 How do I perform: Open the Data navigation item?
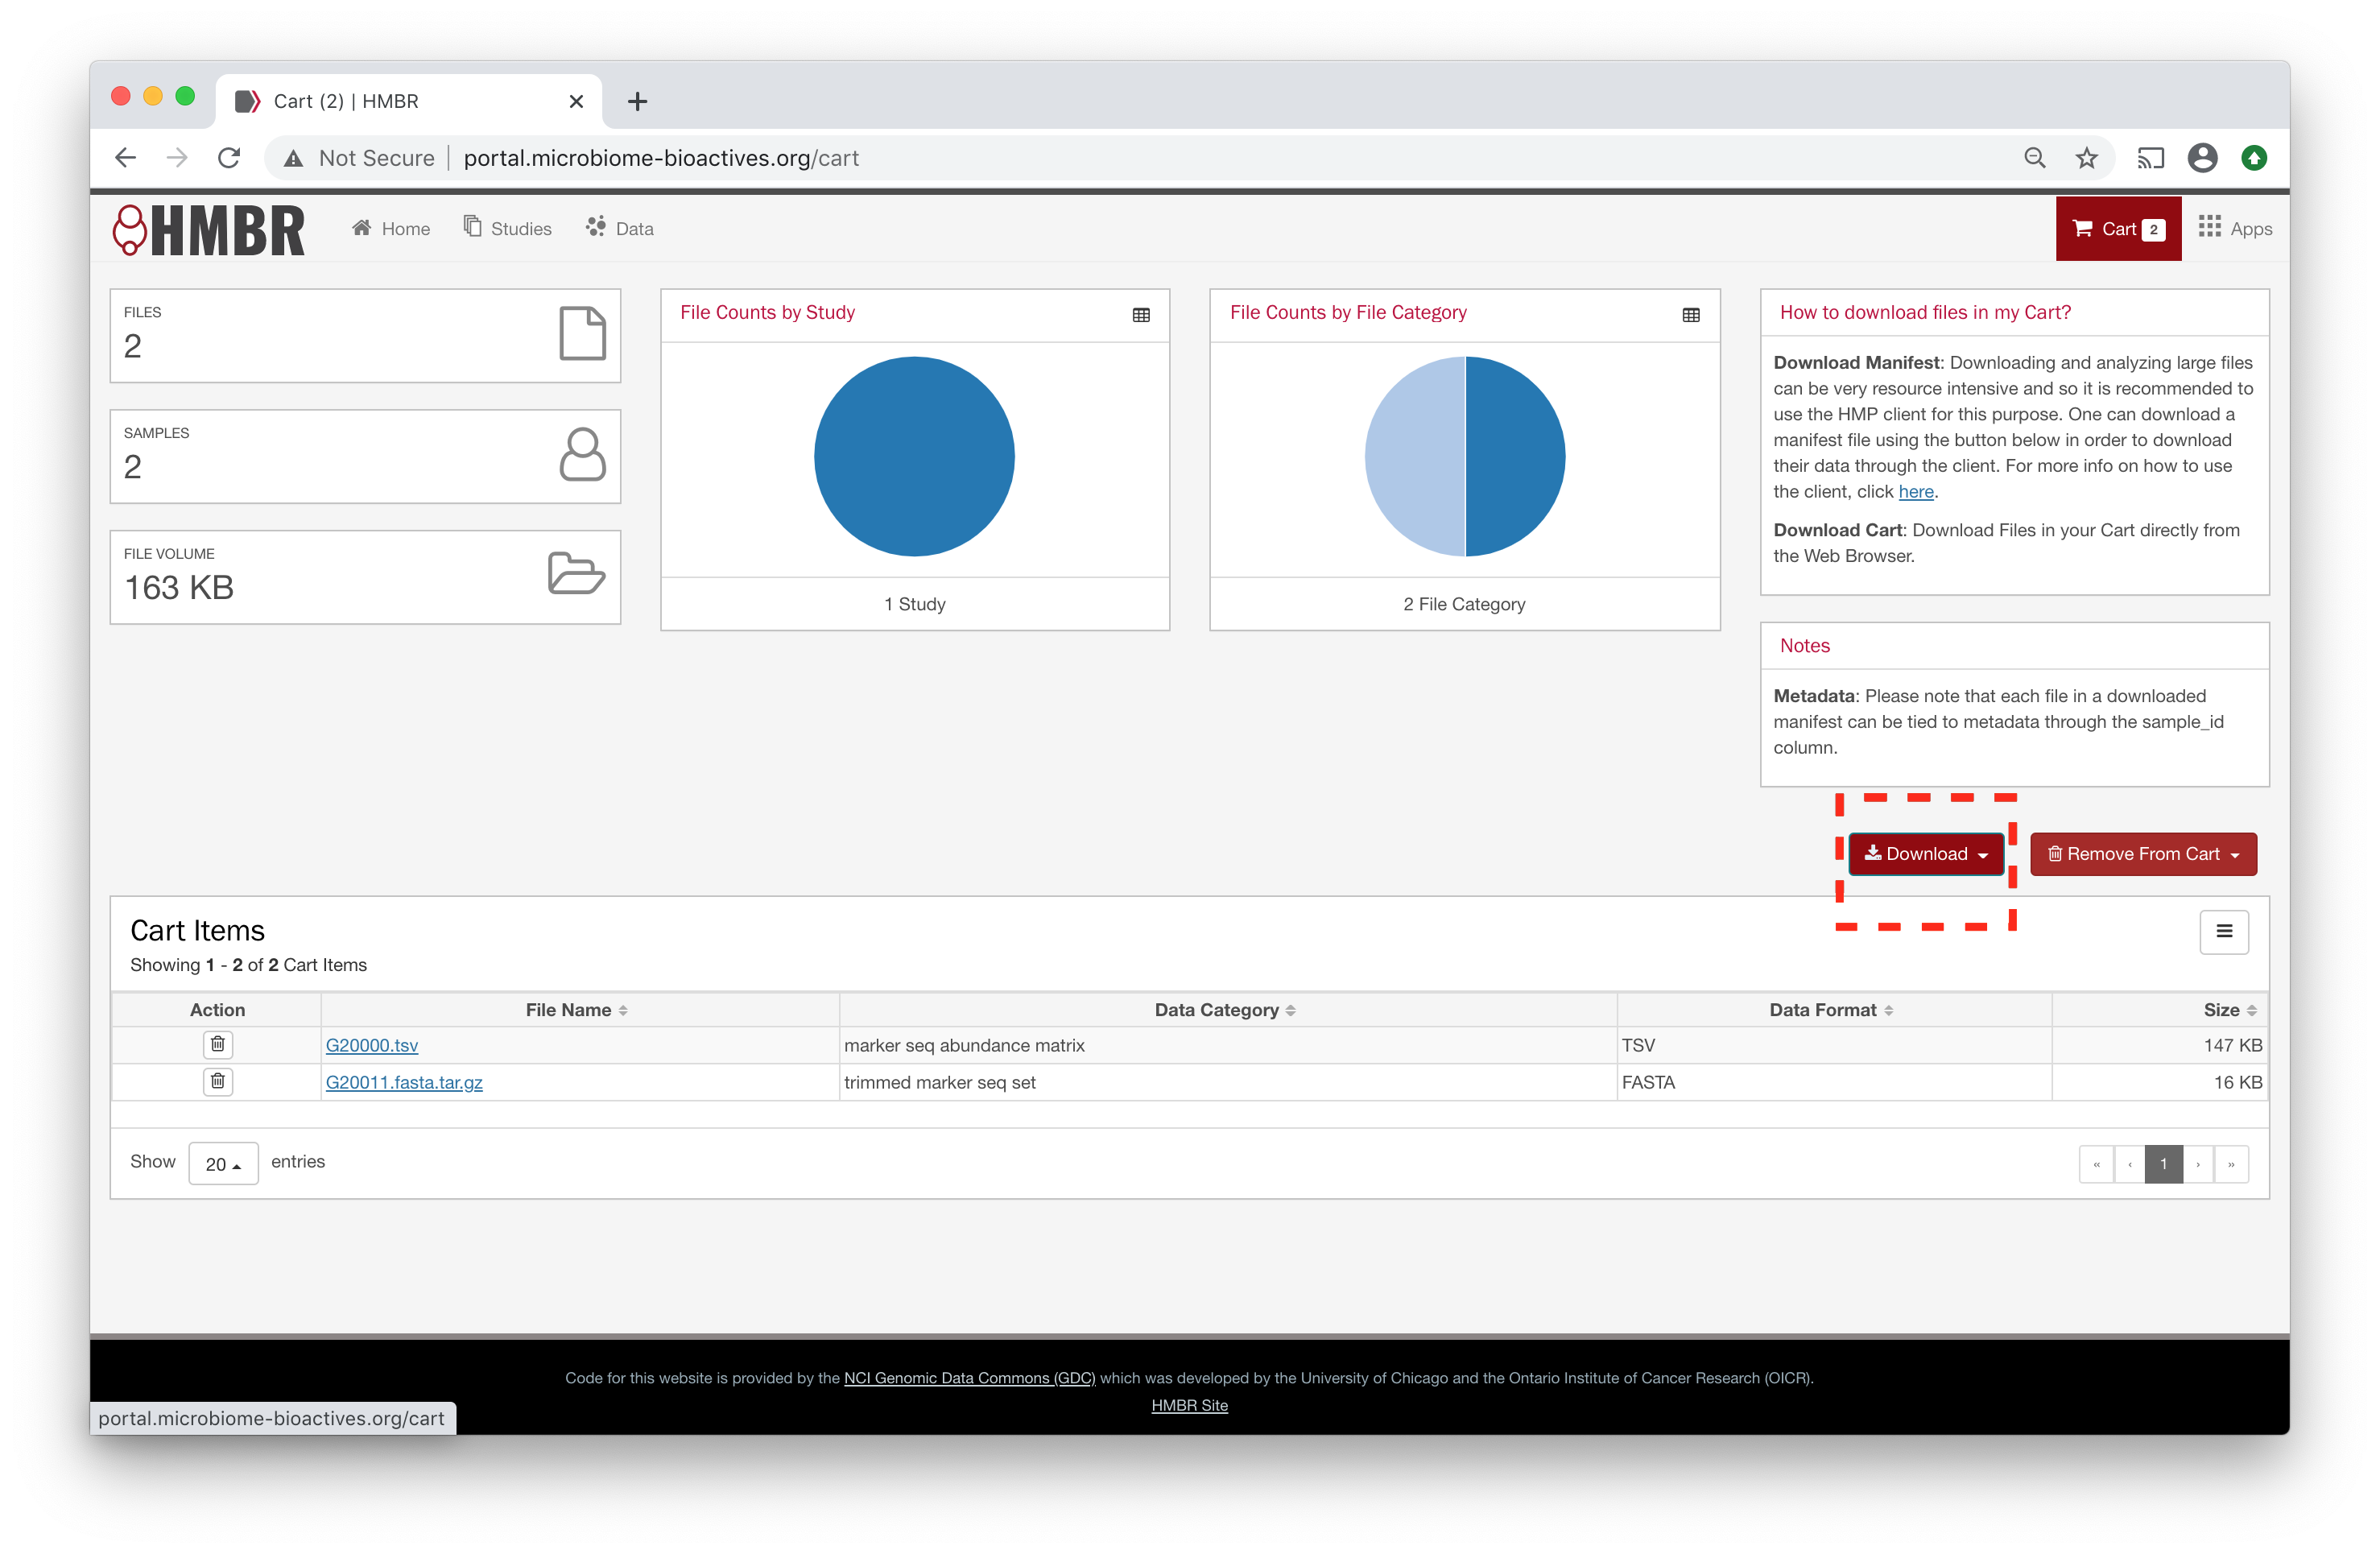620,228
